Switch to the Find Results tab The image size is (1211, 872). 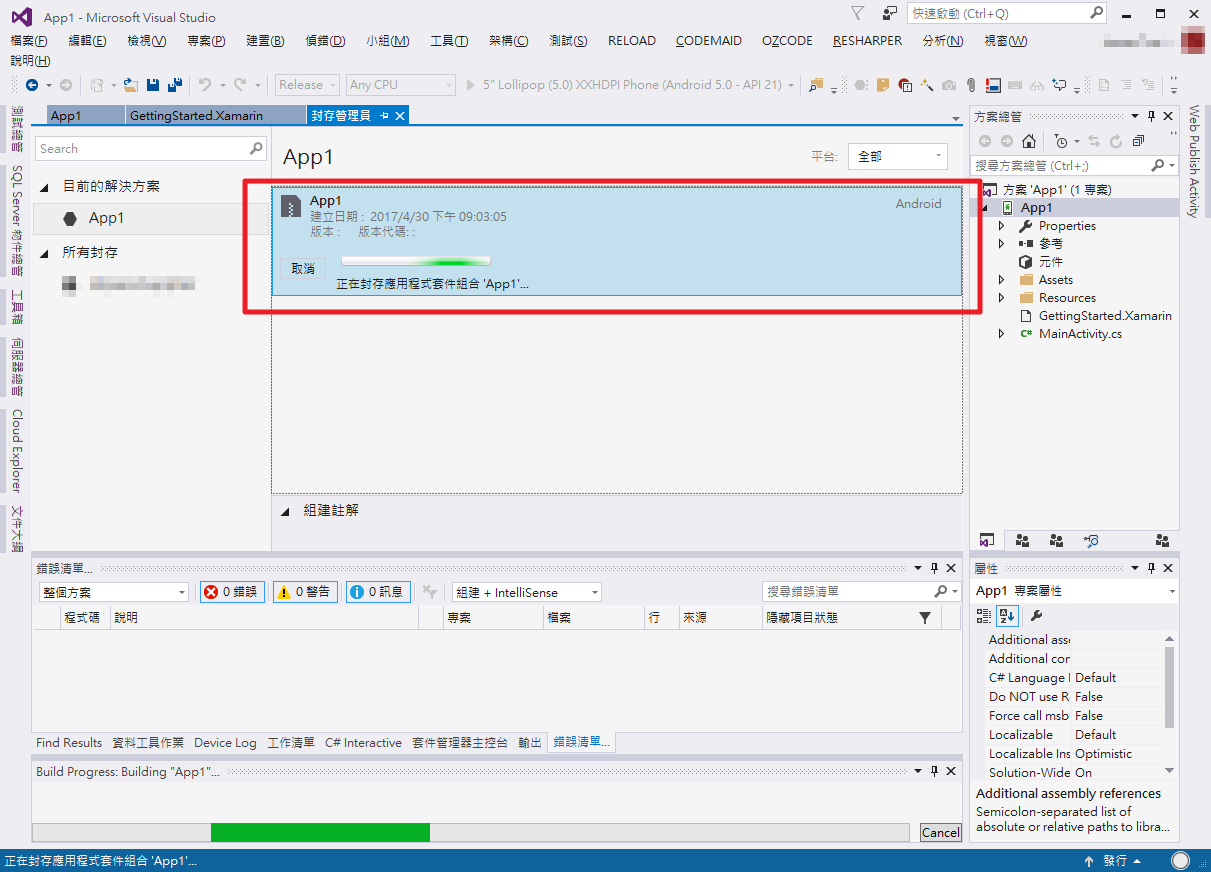(x=69, y=743)
